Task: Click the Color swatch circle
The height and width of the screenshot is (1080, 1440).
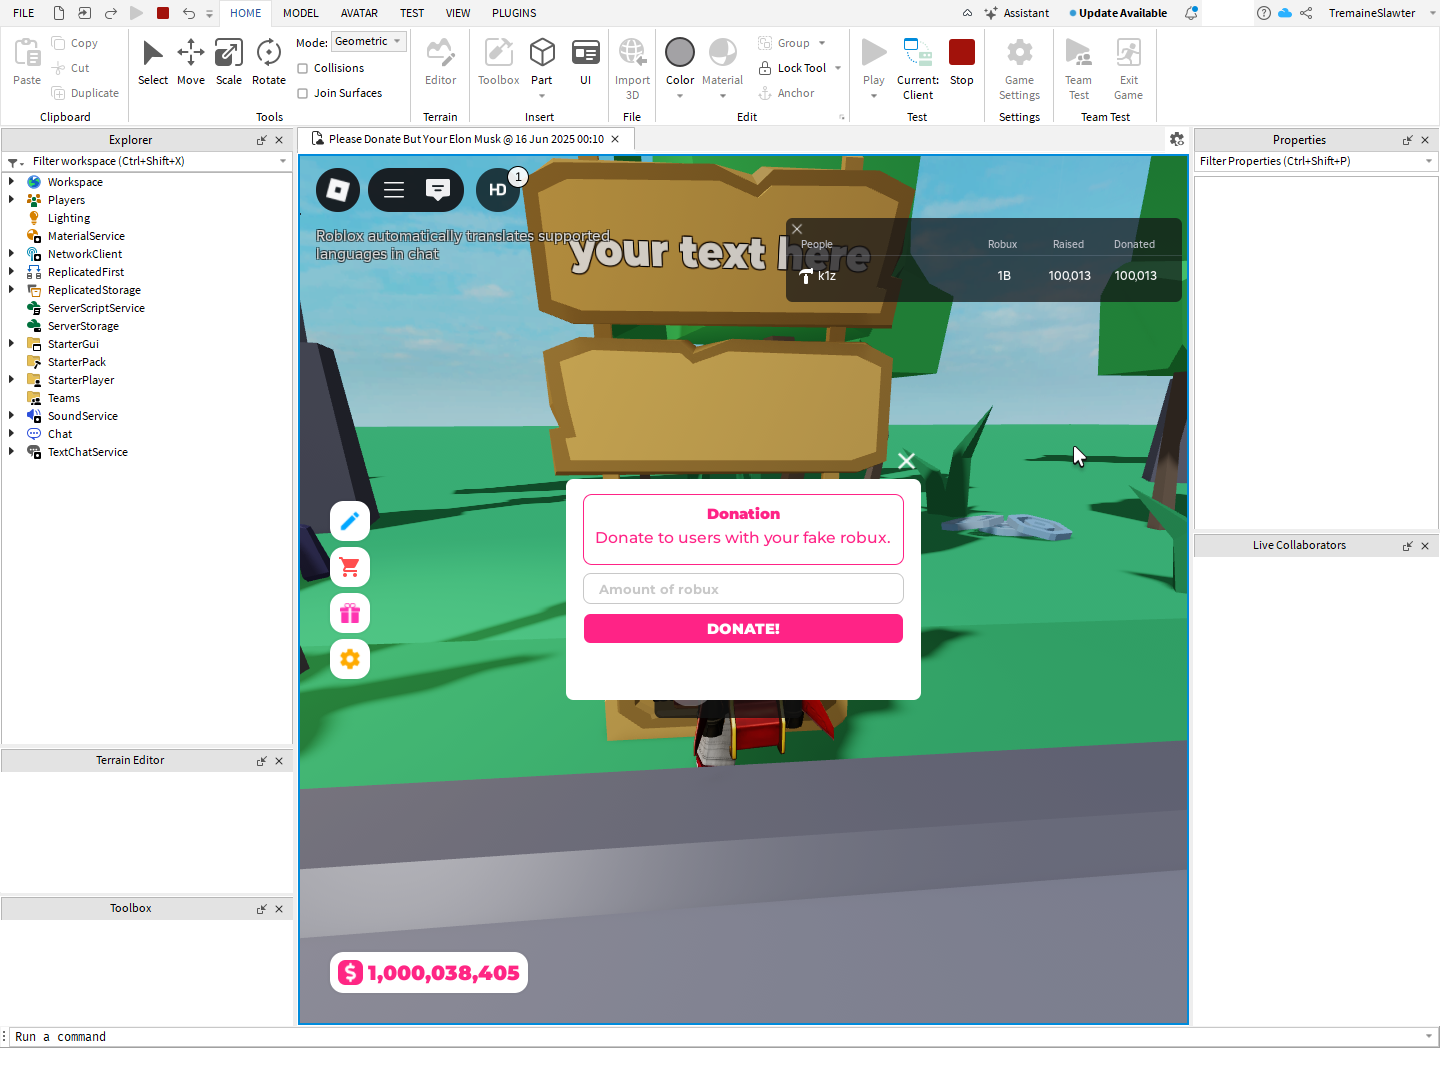Action: coord(680,52)
